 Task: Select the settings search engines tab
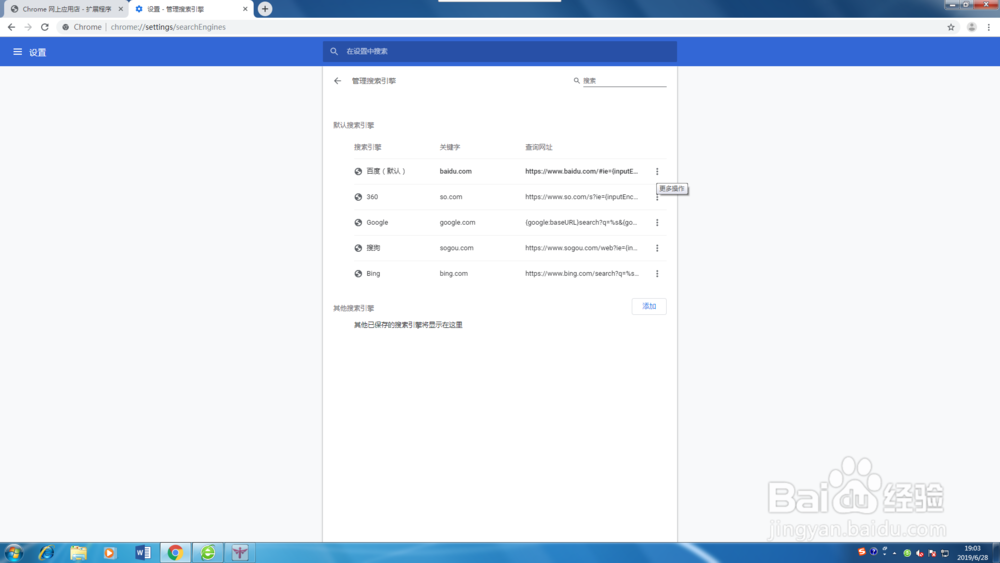(x=190, y=9)
